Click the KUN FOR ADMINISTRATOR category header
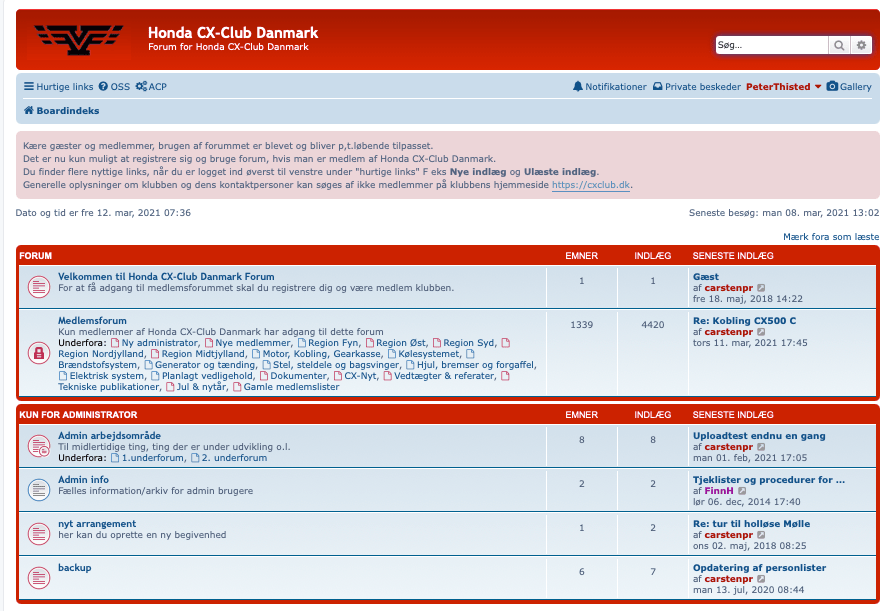The height and width of the screenshot is (611, 888). tap(78, 415)
